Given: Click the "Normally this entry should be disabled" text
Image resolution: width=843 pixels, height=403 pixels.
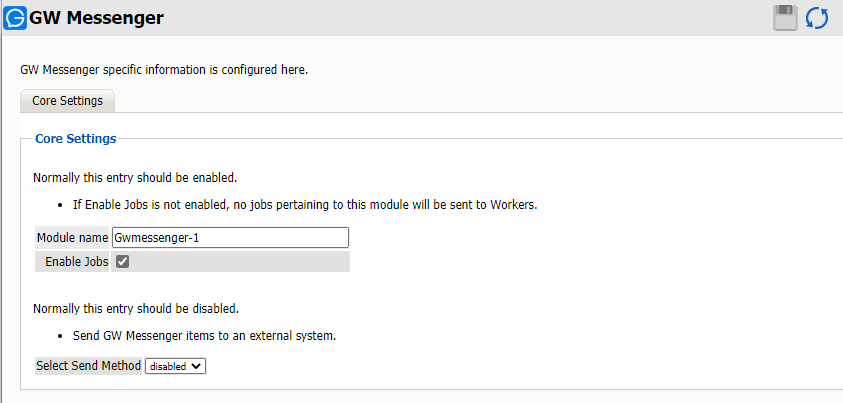Looking at the screenshot, I should 135,308.
